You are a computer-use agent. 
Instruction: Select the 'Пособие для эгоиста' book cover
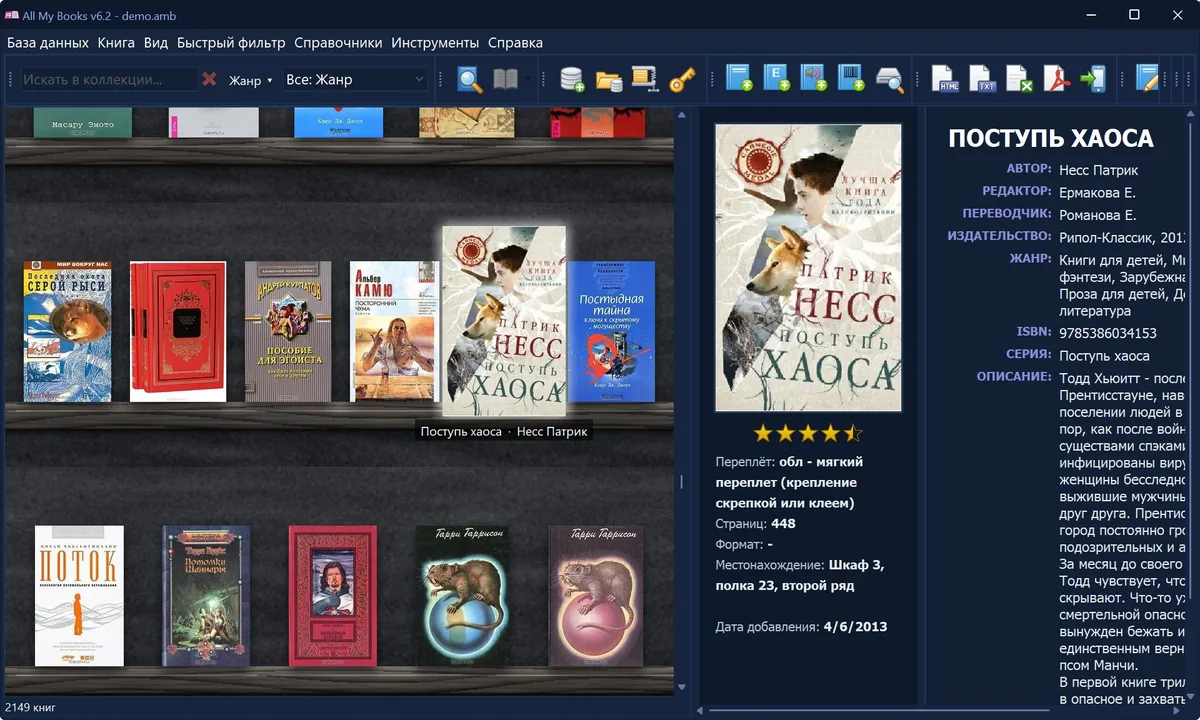(288, 332)
